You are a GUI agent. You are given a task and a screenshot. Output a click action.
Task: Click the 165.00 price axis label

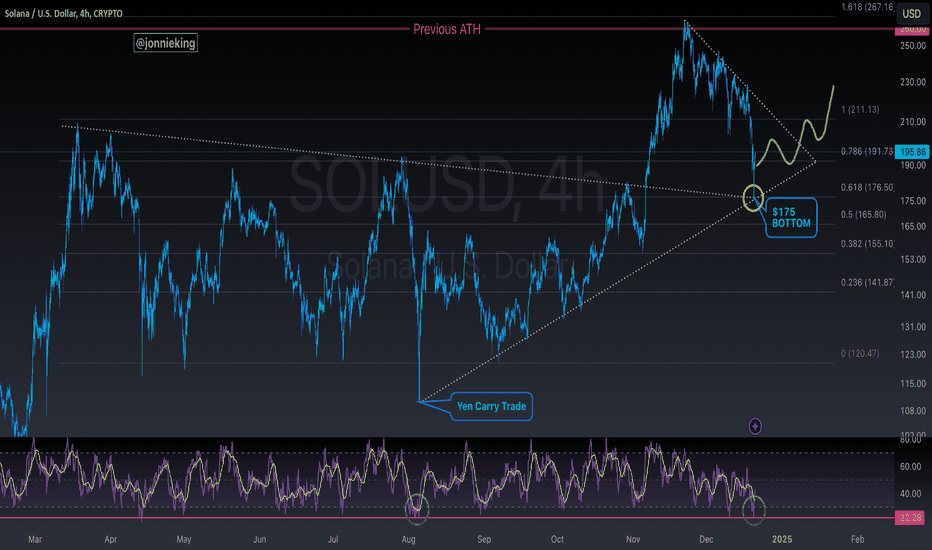913,227
